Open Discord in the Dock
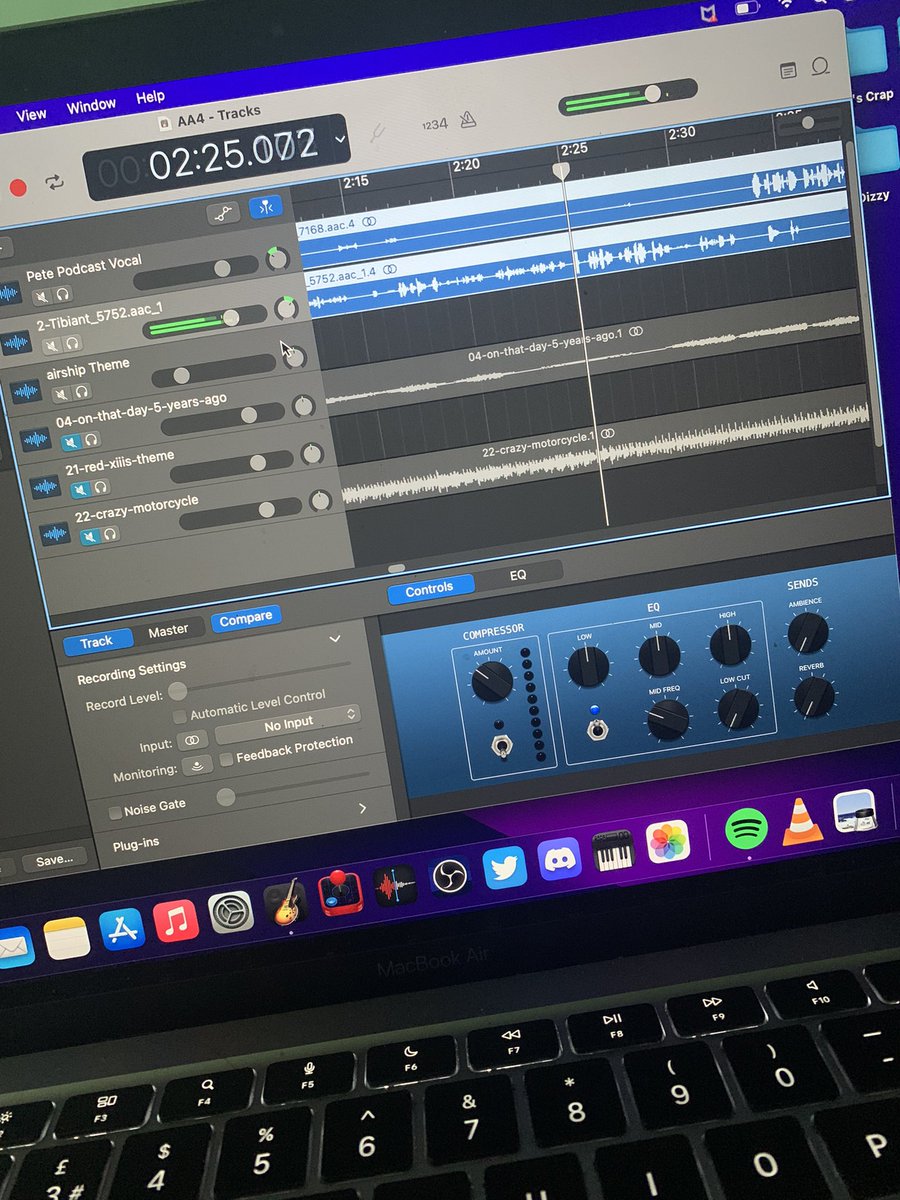900x1200 pixels. click(559, 859)
